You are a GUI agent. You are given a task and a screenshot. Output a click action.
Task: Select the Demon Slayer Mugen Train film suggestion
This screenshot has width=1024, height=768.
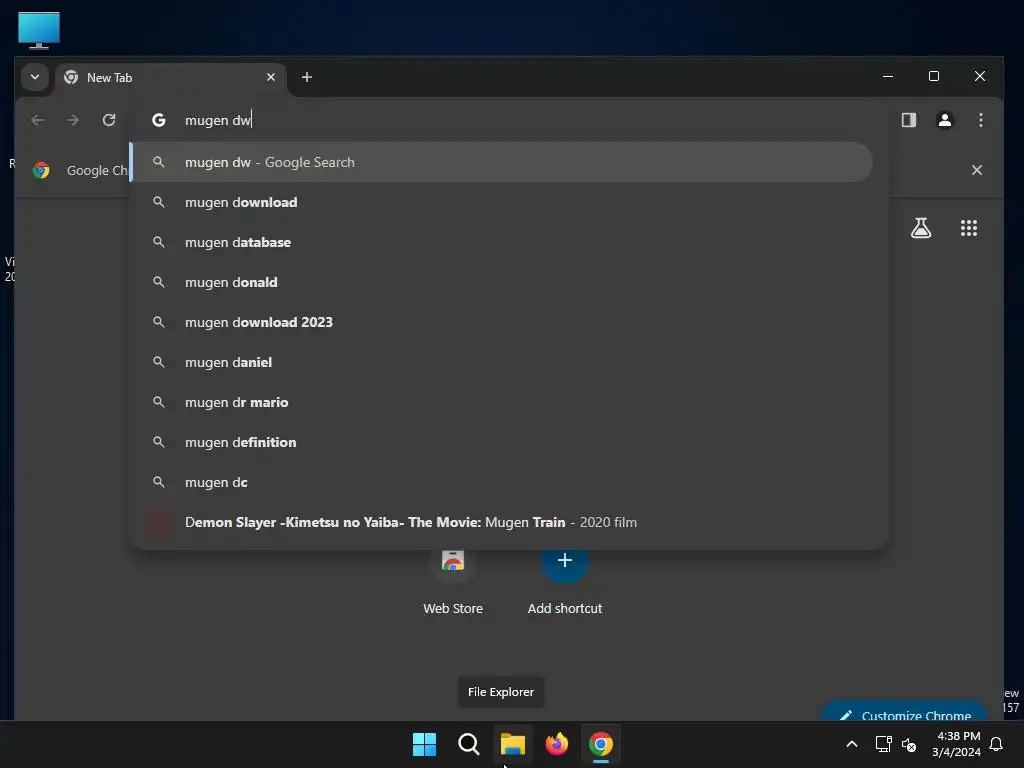[501, 522]
